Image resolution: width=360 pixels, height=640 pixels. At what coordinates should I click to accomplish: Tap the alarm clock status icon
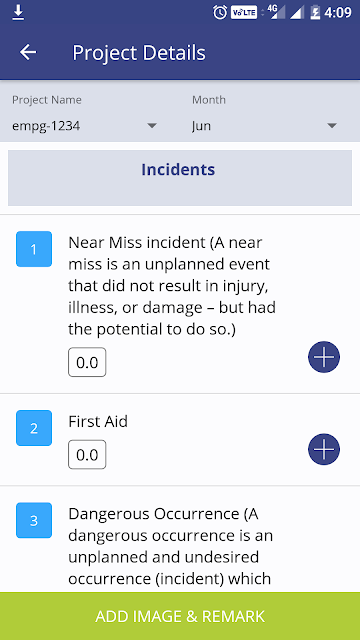tap(220, 13)
